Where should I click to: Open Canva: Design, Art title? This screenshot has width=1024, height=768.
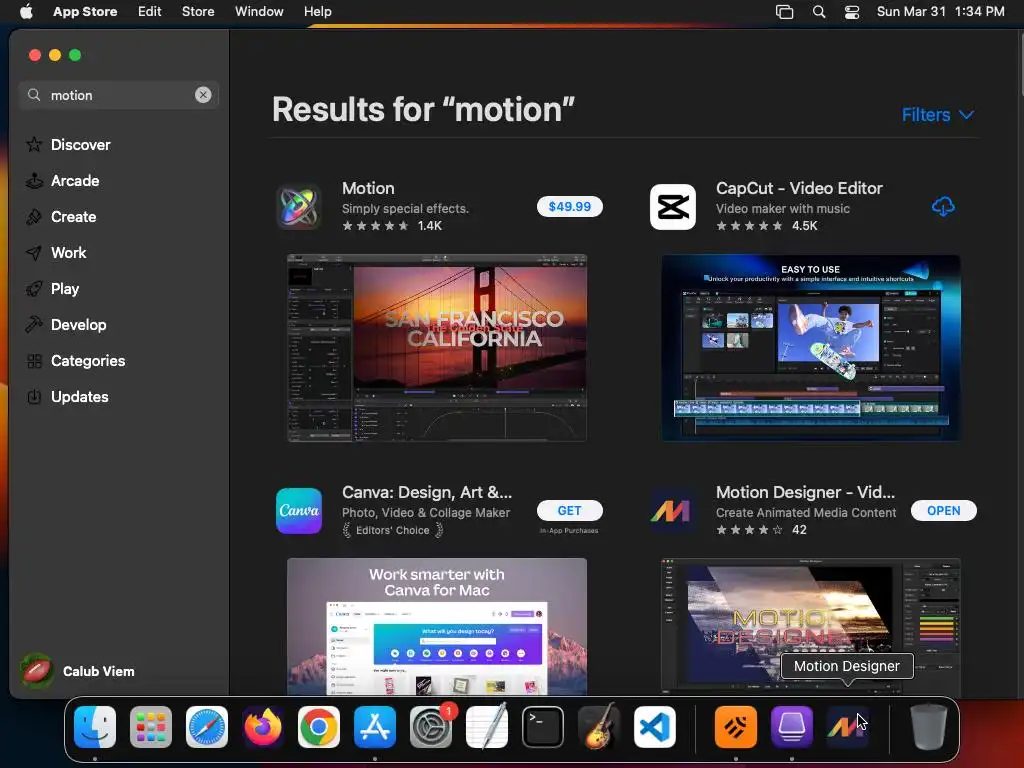pos(427,492)
